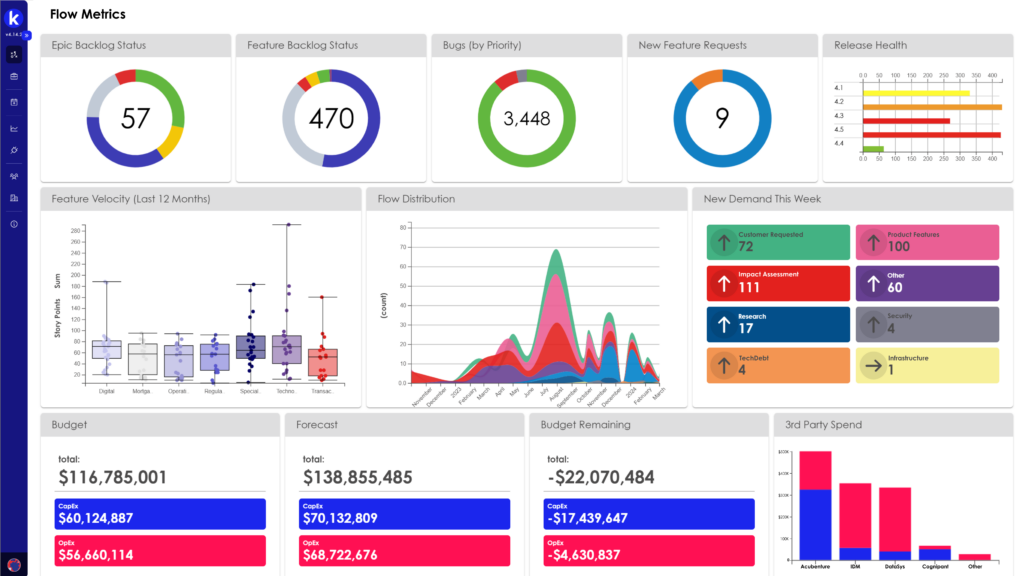The image size is (1024, 576).
Task: Open the settings gear icon in the sidebar
Action: (x=14, y=150)
